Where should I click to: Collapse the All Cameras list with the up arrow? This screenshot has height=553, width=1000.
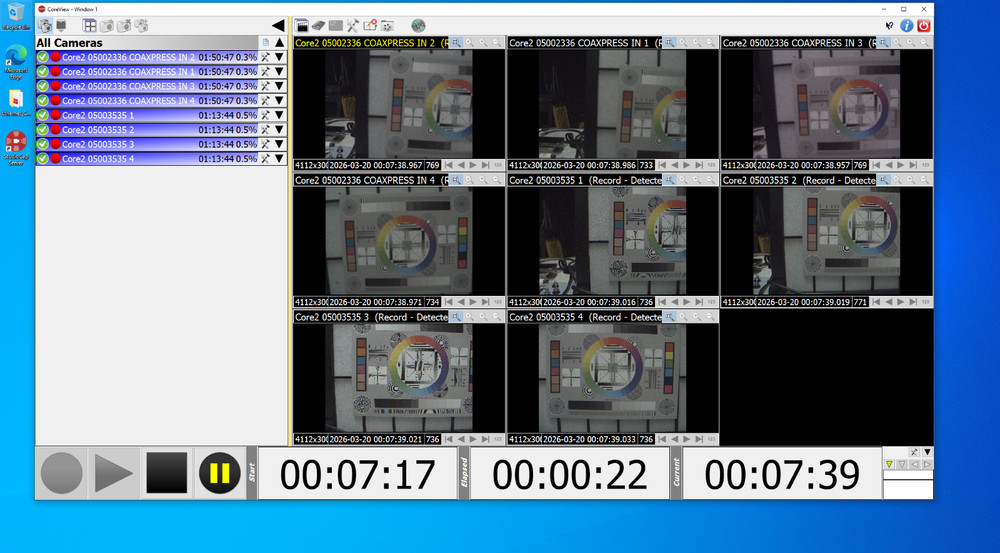279,43
